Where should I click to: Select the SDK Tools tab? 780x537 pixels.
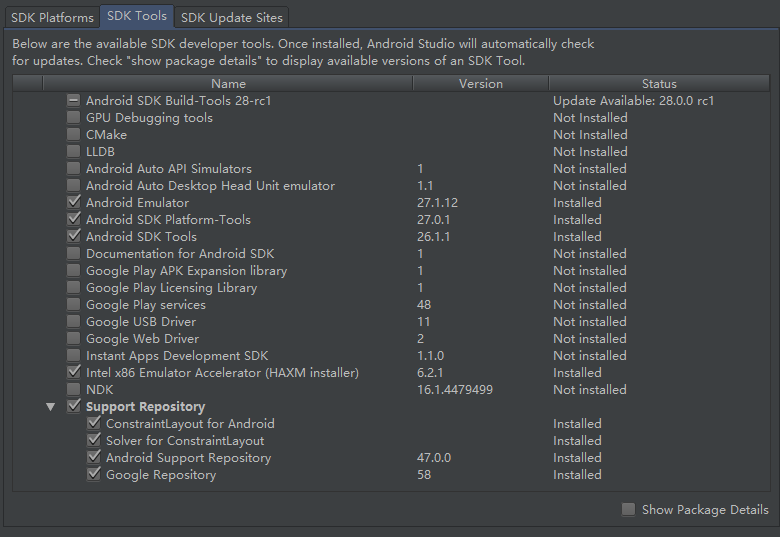point(137,16)
